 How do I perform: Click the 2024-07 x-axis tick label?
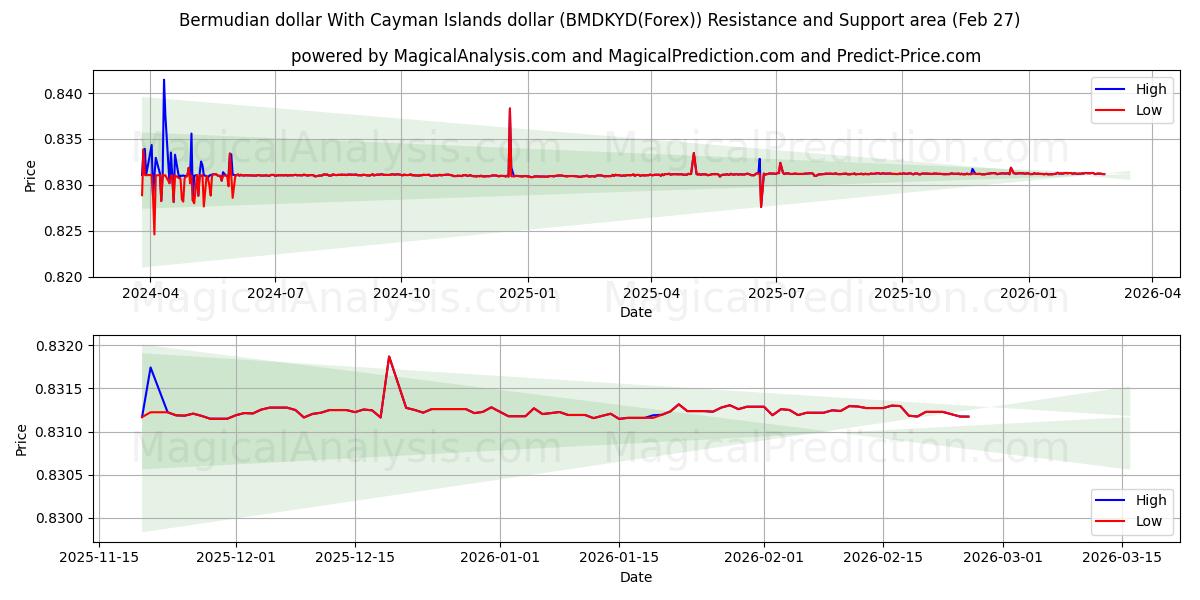coord(275,294)
